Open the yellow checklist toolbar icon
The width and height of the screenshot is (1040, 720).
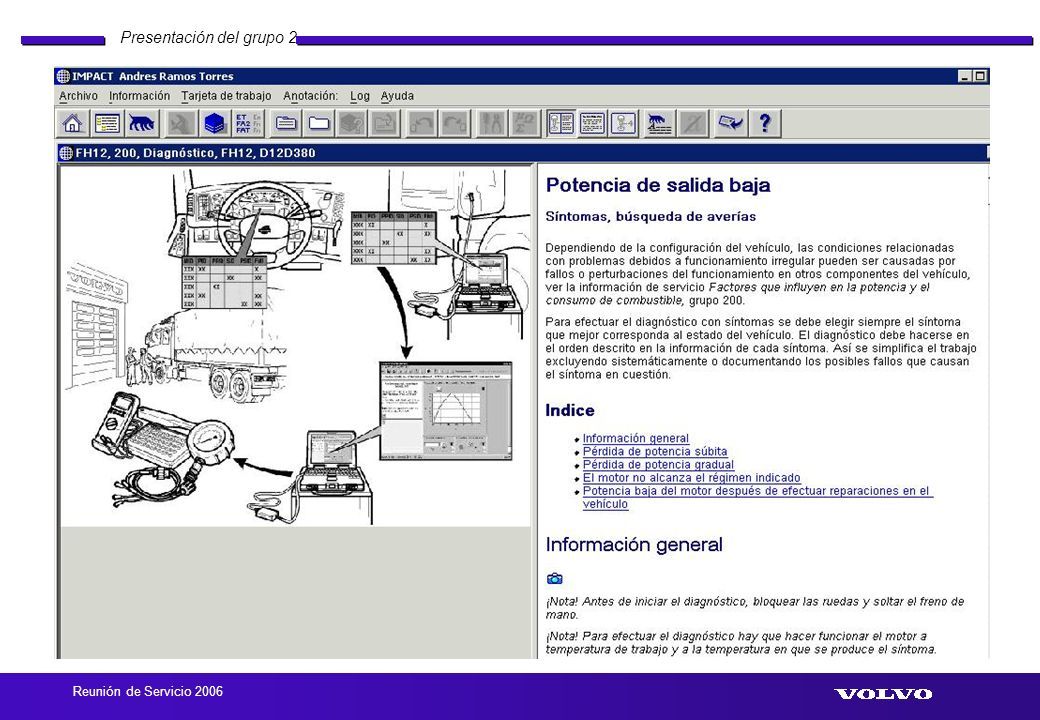coord(107,123)
